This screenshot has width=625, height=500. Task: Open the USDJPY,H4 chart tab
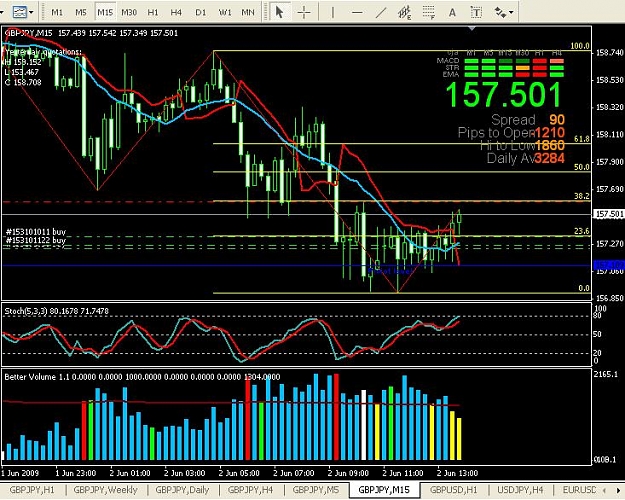(x=520, y=490)
